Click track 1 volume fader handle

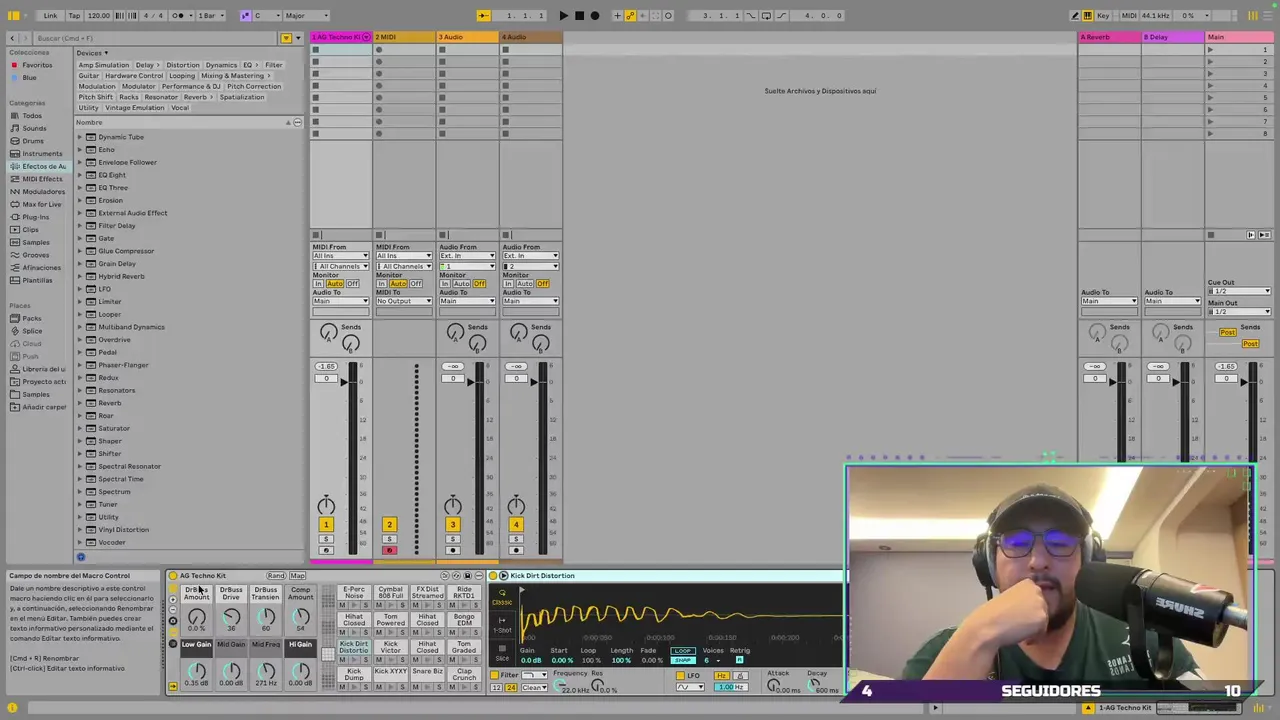[x=347, y=382]
